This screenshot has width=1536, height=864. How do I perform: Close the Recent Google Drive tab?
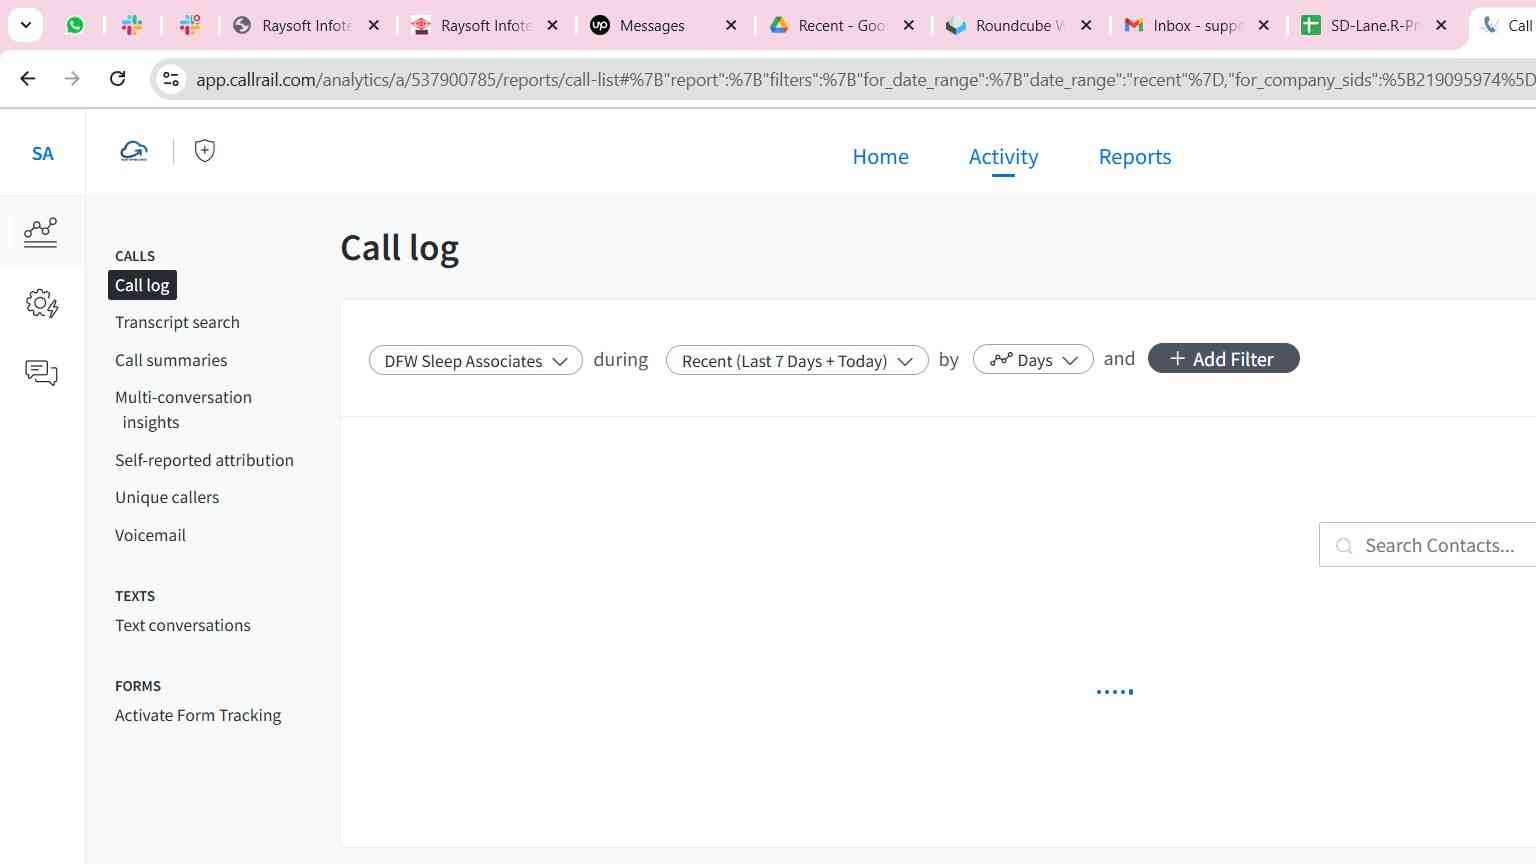tap(909, 25)
